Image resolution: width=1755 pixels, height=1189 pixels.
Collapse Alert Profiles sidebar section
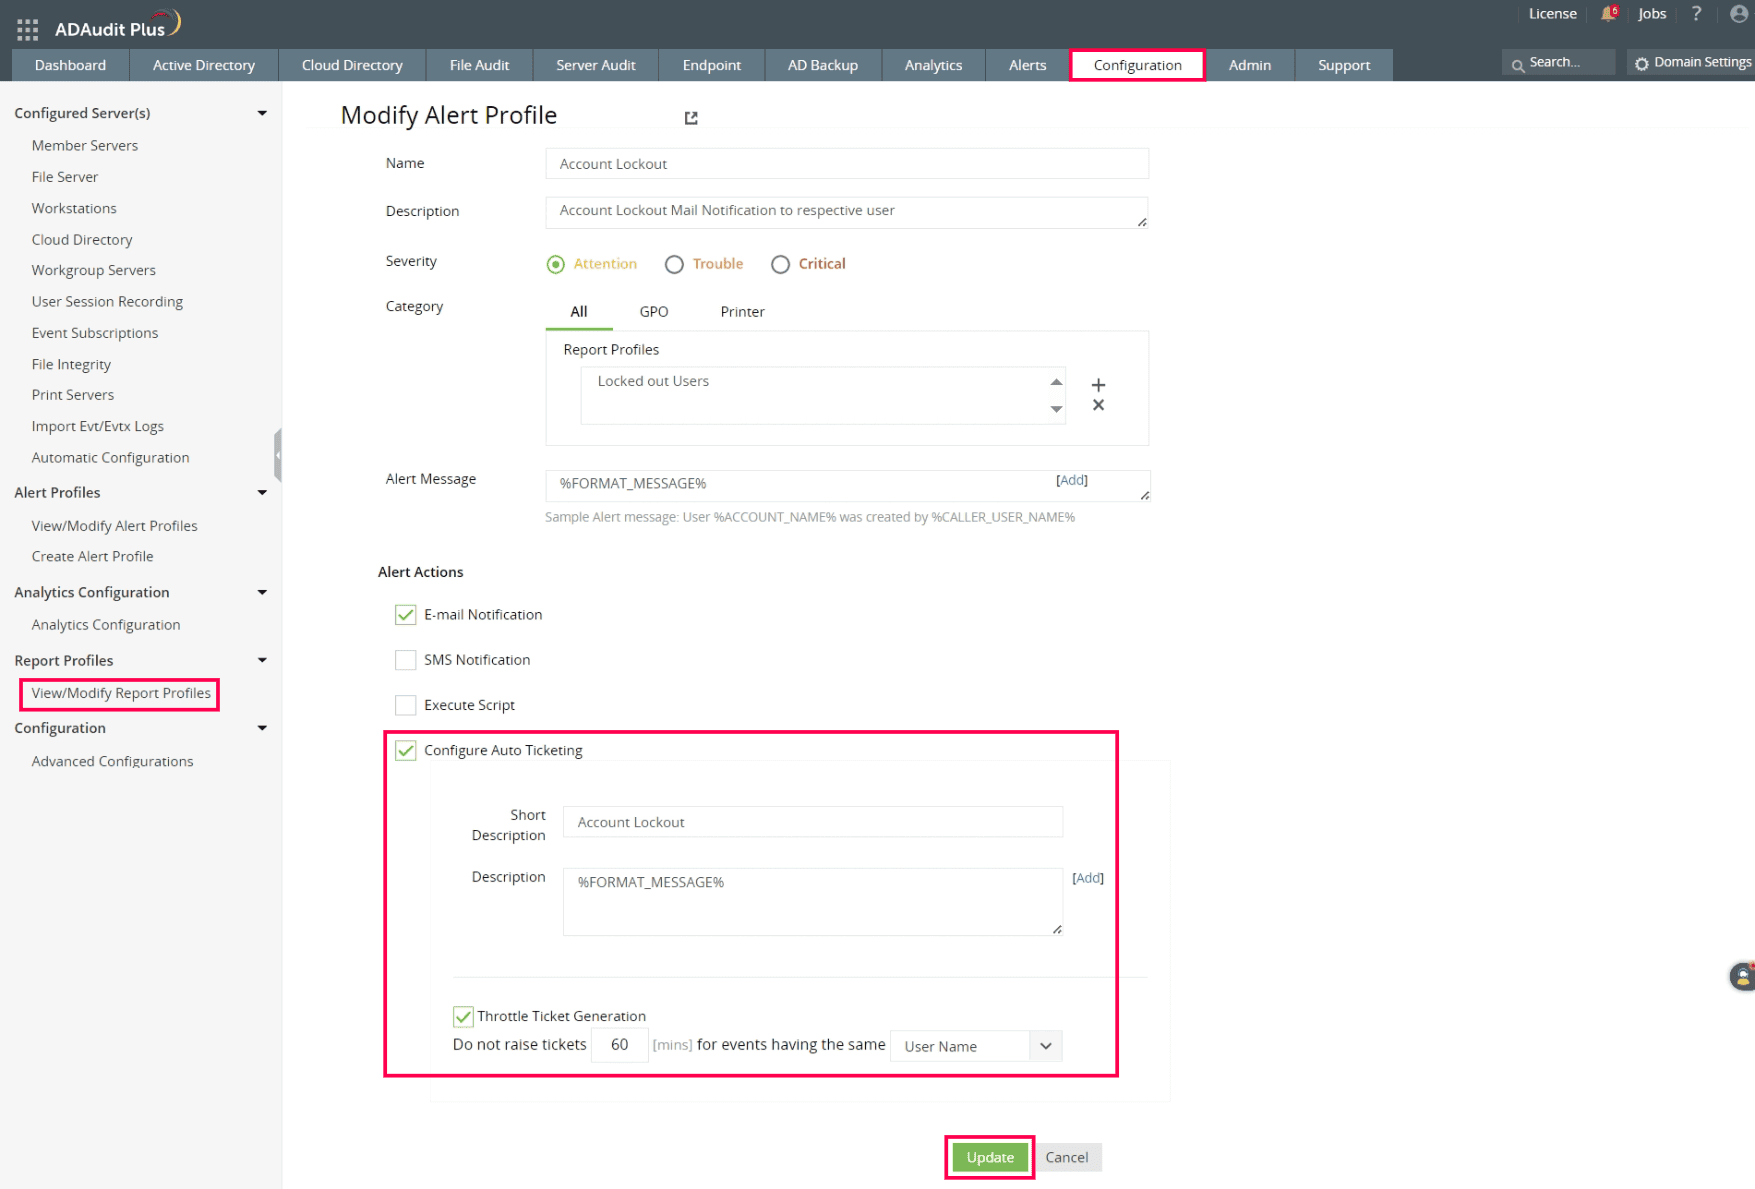click(262, 492)
